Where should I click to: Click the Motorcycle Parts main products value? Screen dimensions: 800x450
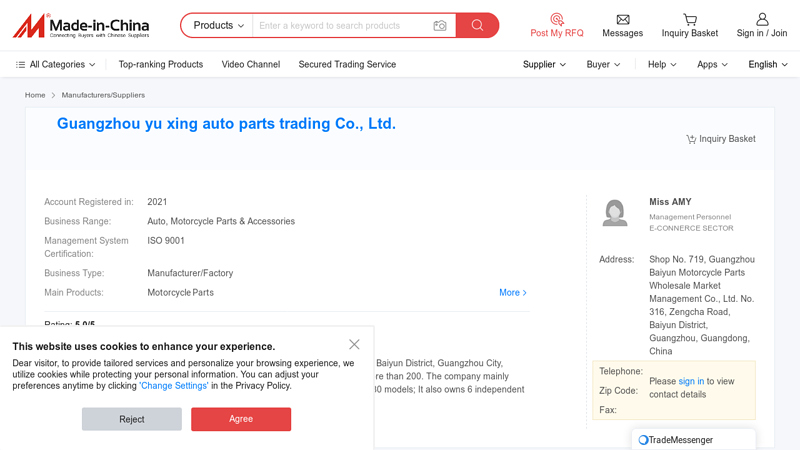tap(180, 292)
